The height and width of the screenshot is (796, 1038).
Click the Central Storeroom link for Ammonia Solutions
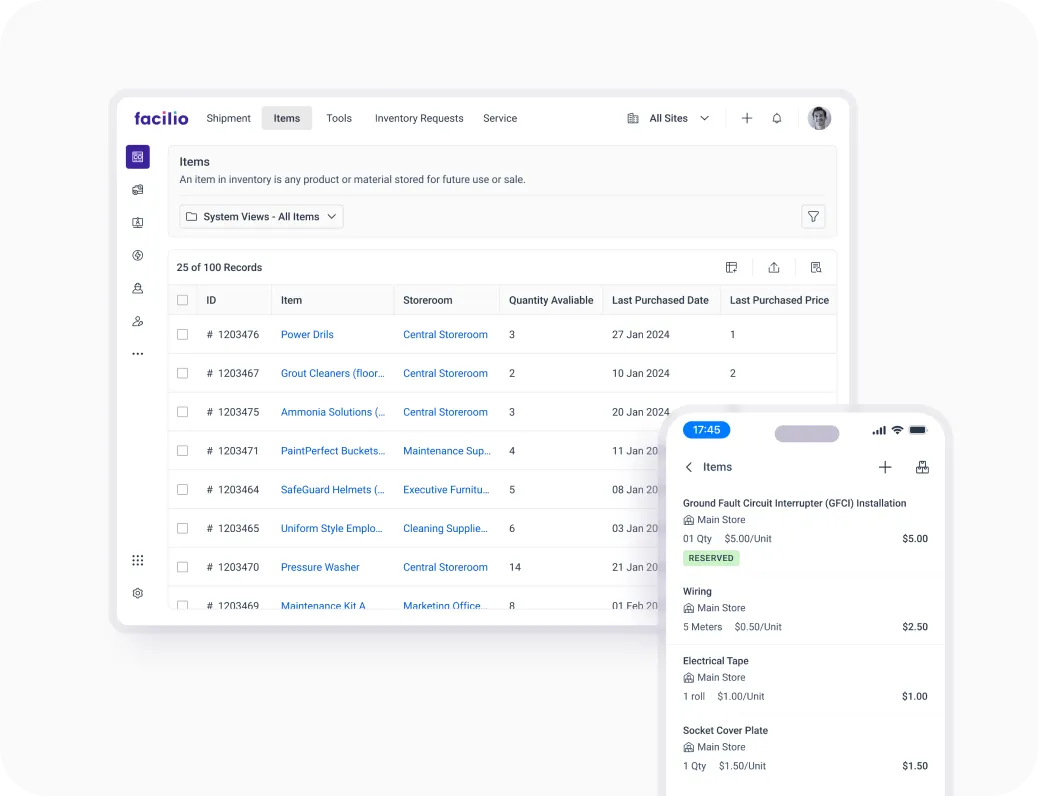[x=445, y=412]
